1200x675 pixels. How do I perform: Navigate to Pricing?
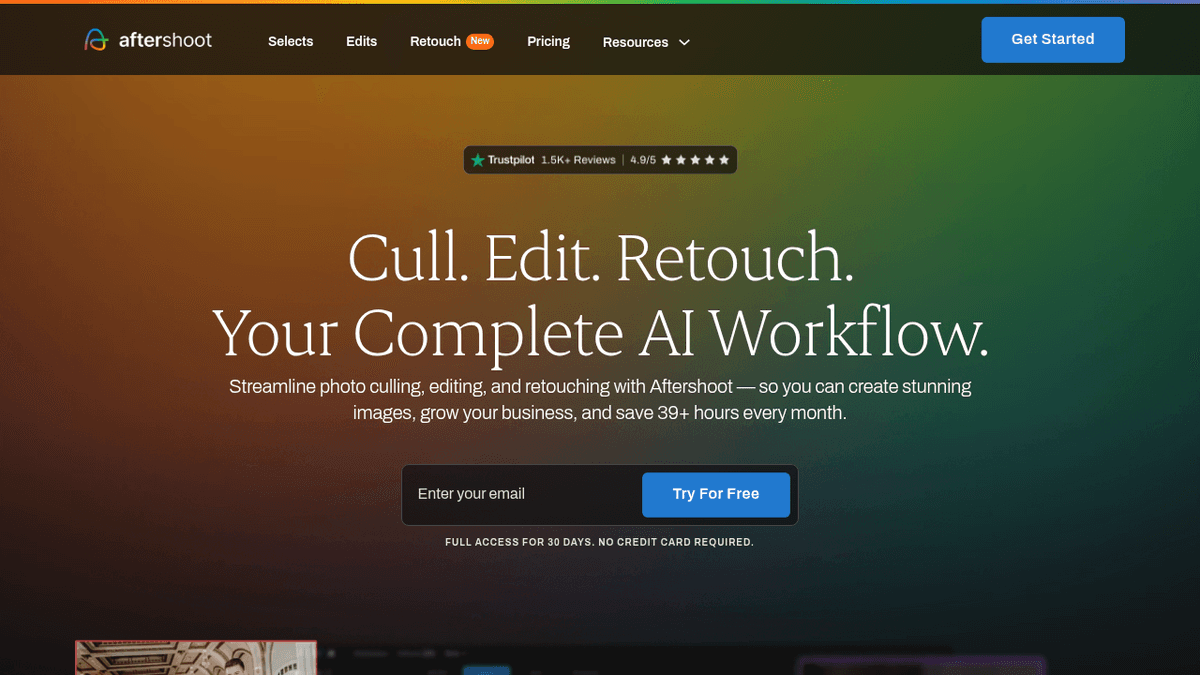coord(548,41)
